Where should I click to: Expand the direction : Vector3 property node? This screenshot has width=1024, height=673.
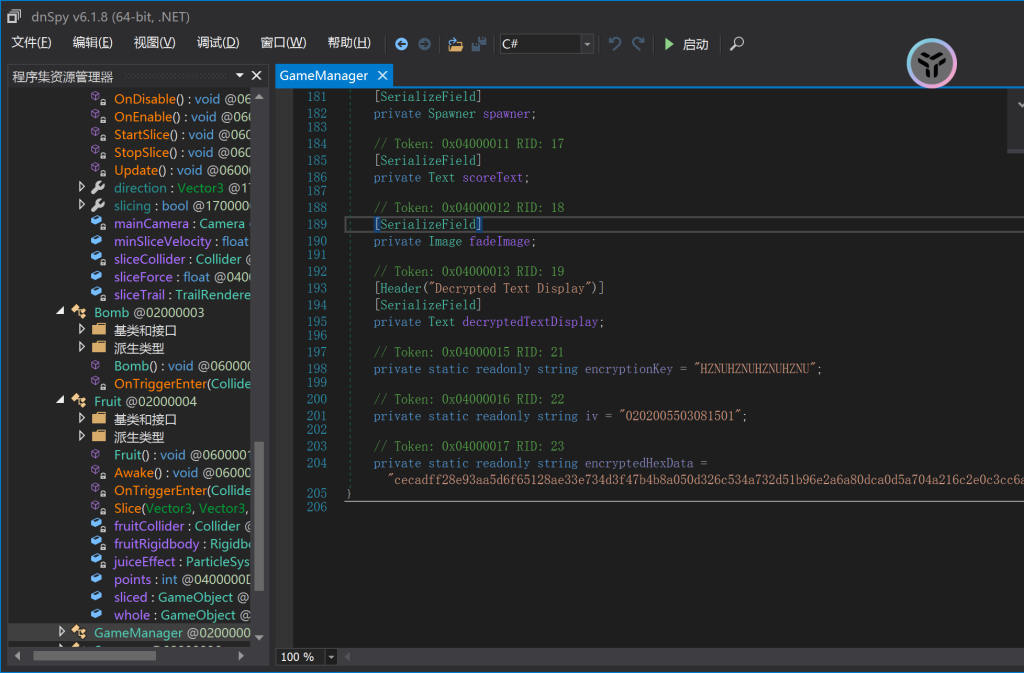coord(82,187)
